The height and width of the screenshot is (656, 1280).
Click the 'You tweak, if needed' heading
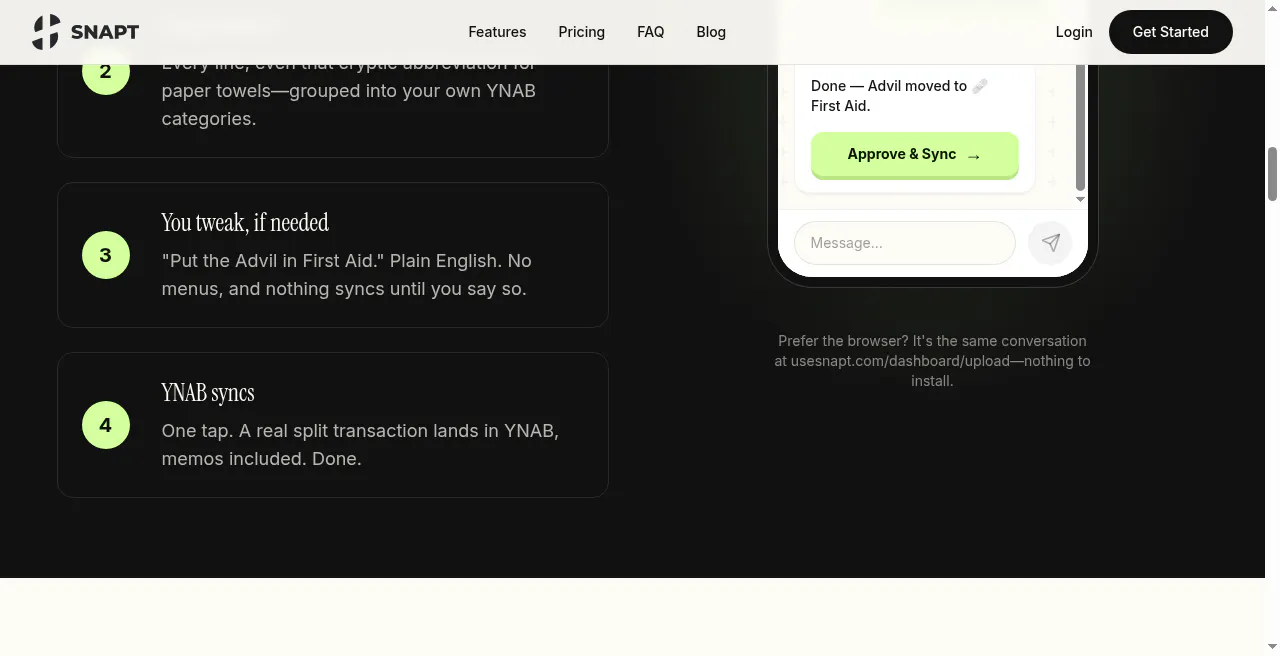coord(245,222)
